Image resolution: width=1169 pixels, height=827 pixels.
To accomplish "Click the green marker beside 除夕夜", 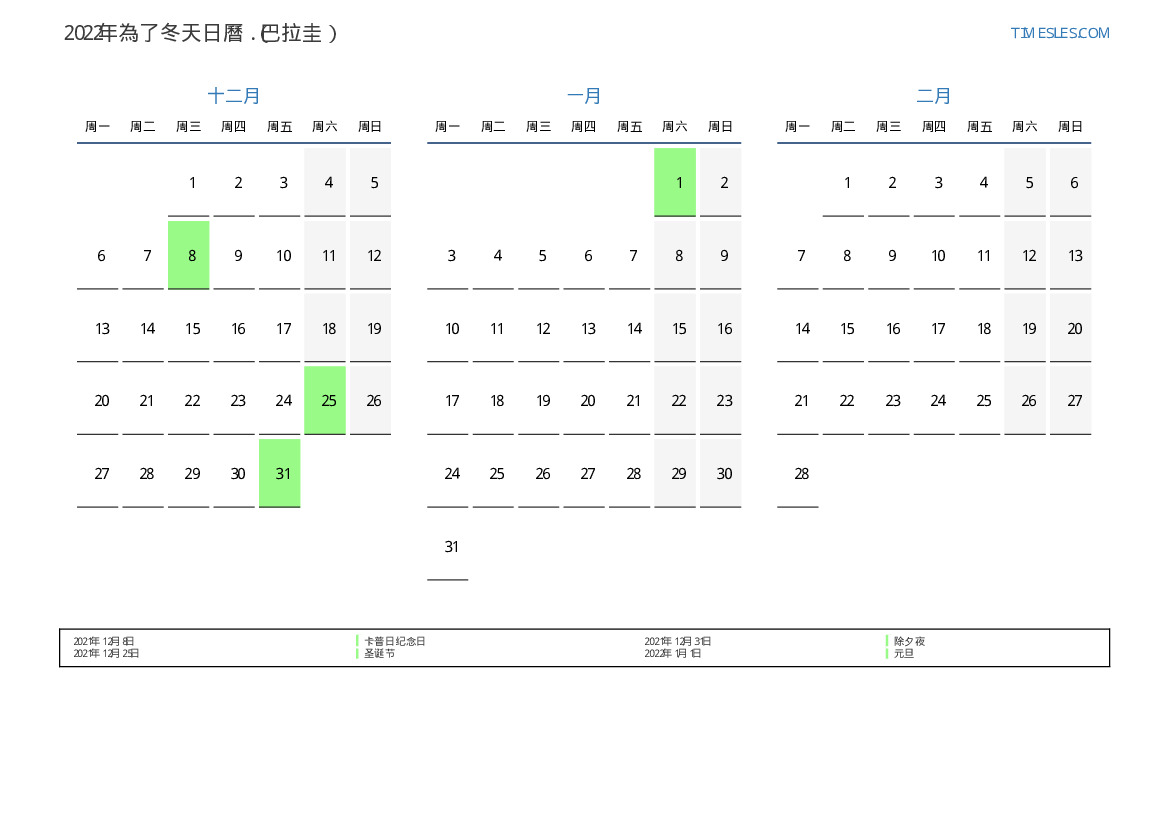I will (x=887, y=641).
